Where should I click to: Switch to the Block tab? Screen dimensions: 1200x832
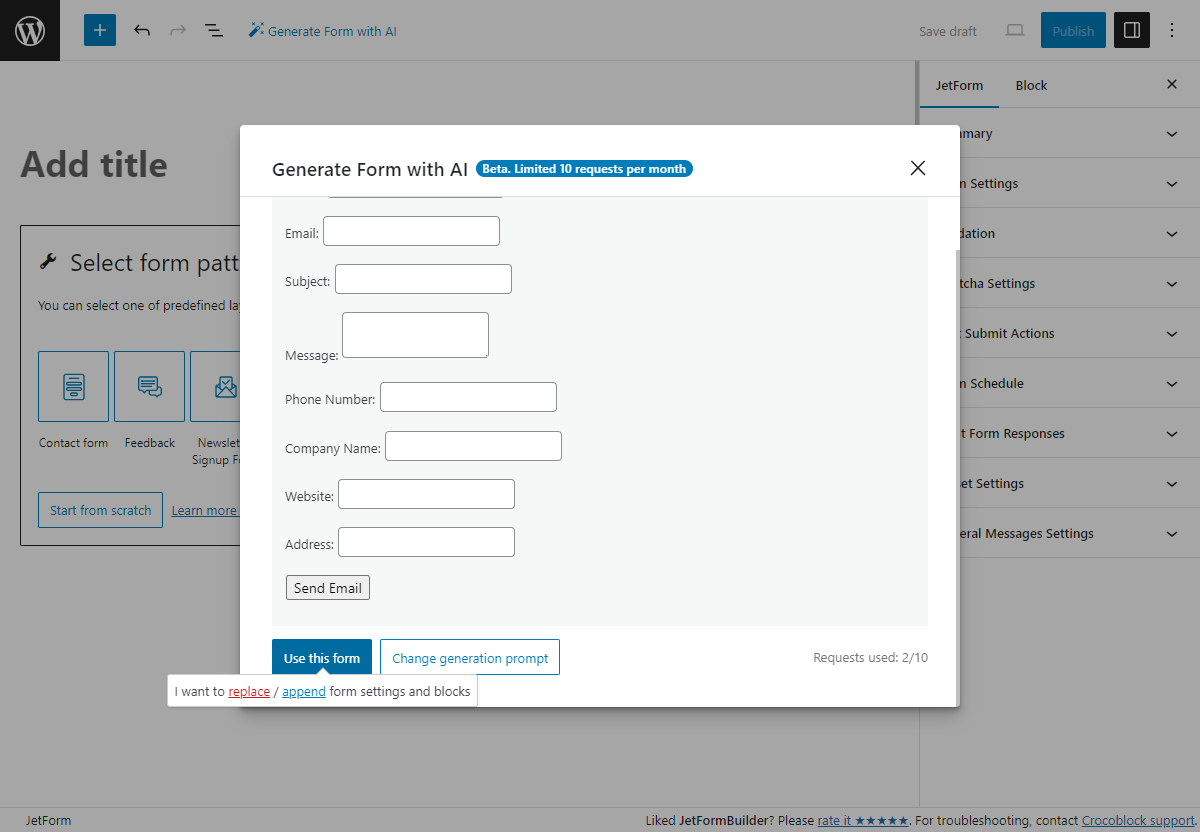click(1030, 85)
